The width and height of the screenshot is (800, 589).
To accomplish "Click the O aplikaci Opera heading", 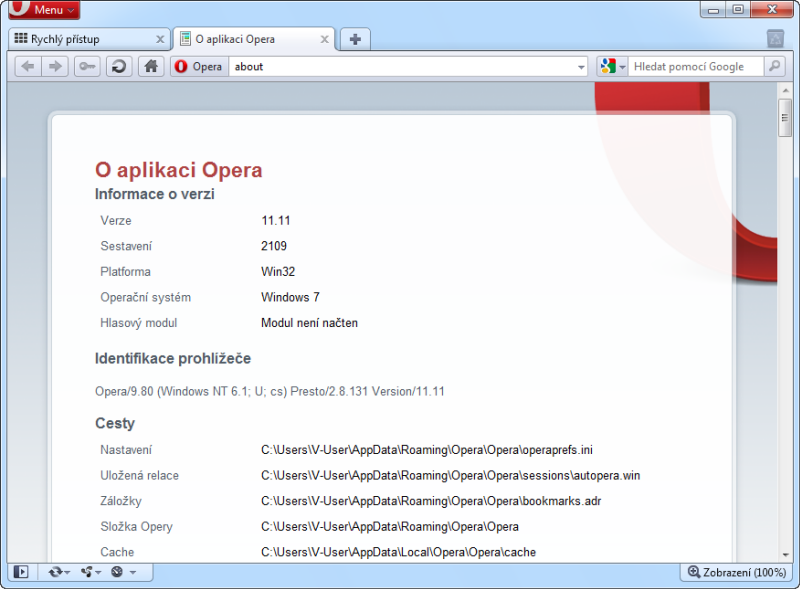I will [179, 170].
